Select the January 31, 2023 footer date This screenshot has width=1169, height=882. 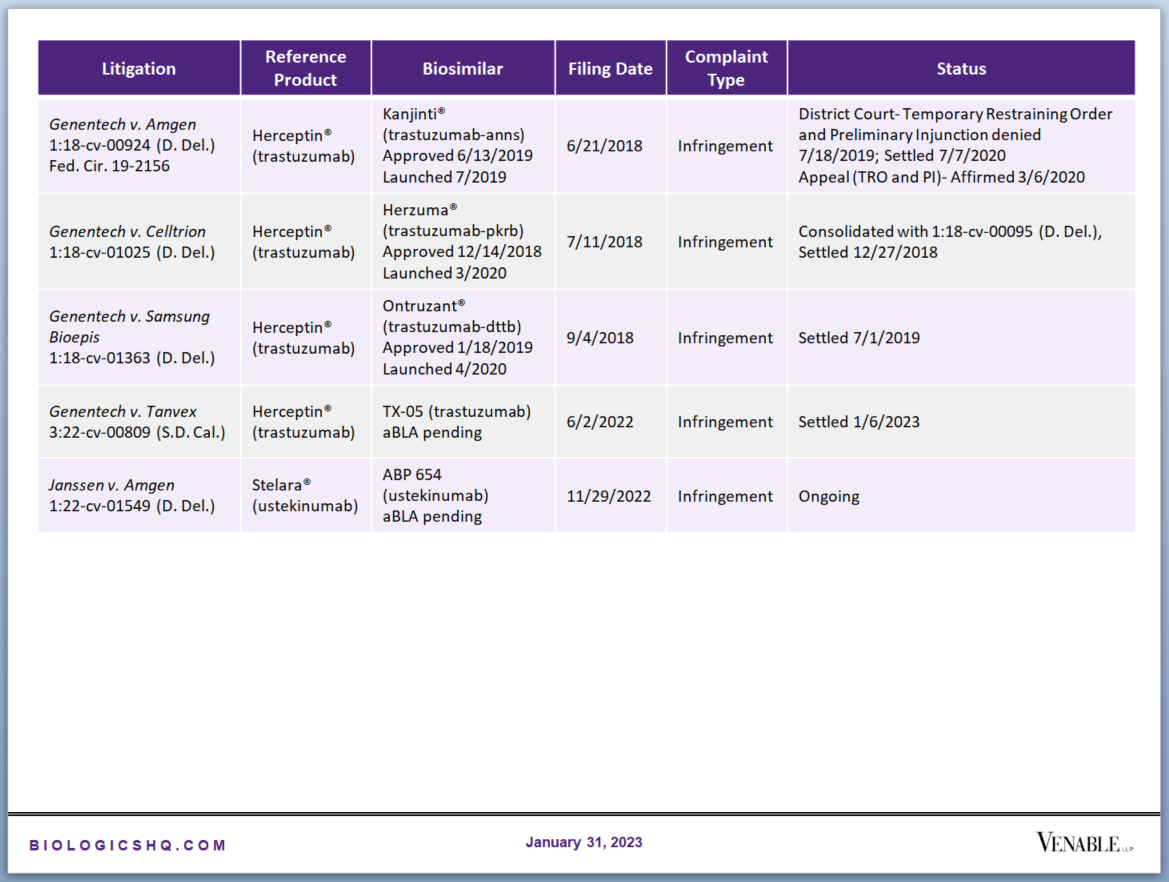(584, 842)
